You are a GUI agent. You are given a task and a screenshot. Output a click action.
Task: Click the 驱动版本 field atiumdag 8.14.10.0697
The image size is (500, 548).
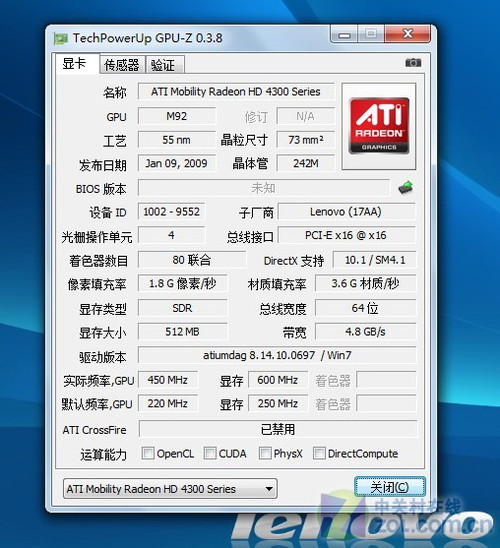[277, 355]
